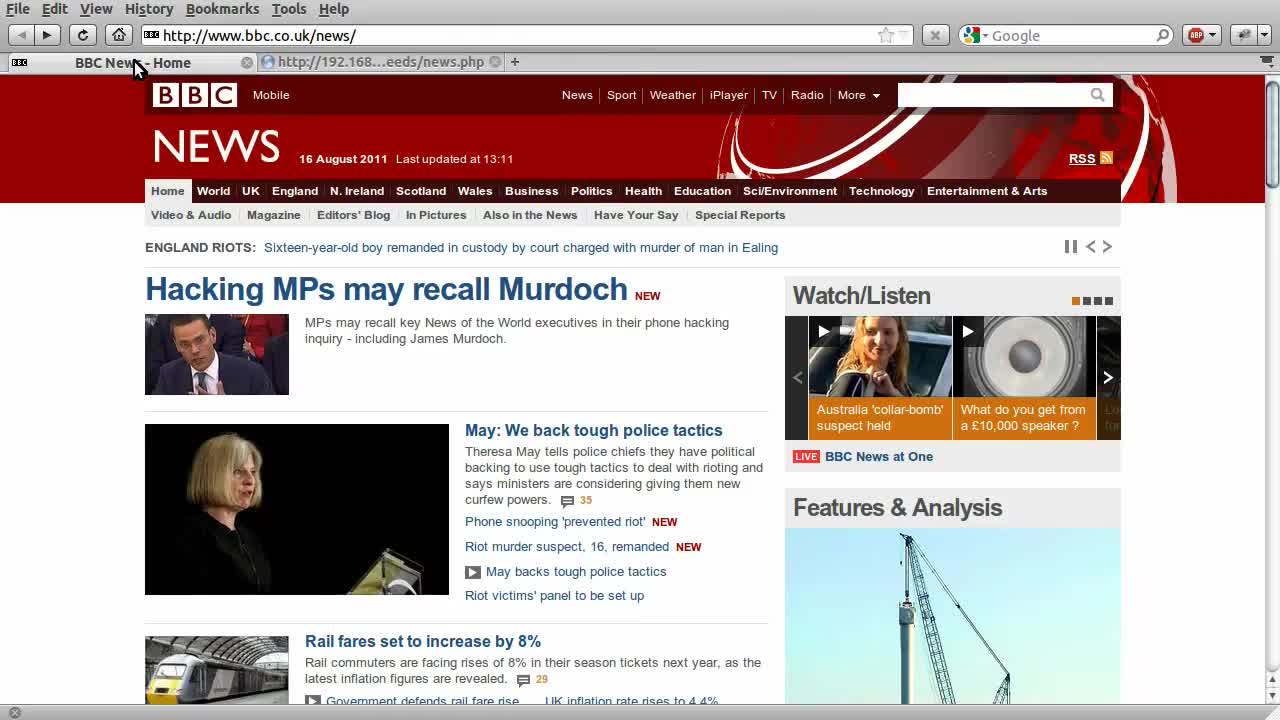Select the World news section
The width and height of the screenshot is (1280, 720).
(x=213, y=191)
